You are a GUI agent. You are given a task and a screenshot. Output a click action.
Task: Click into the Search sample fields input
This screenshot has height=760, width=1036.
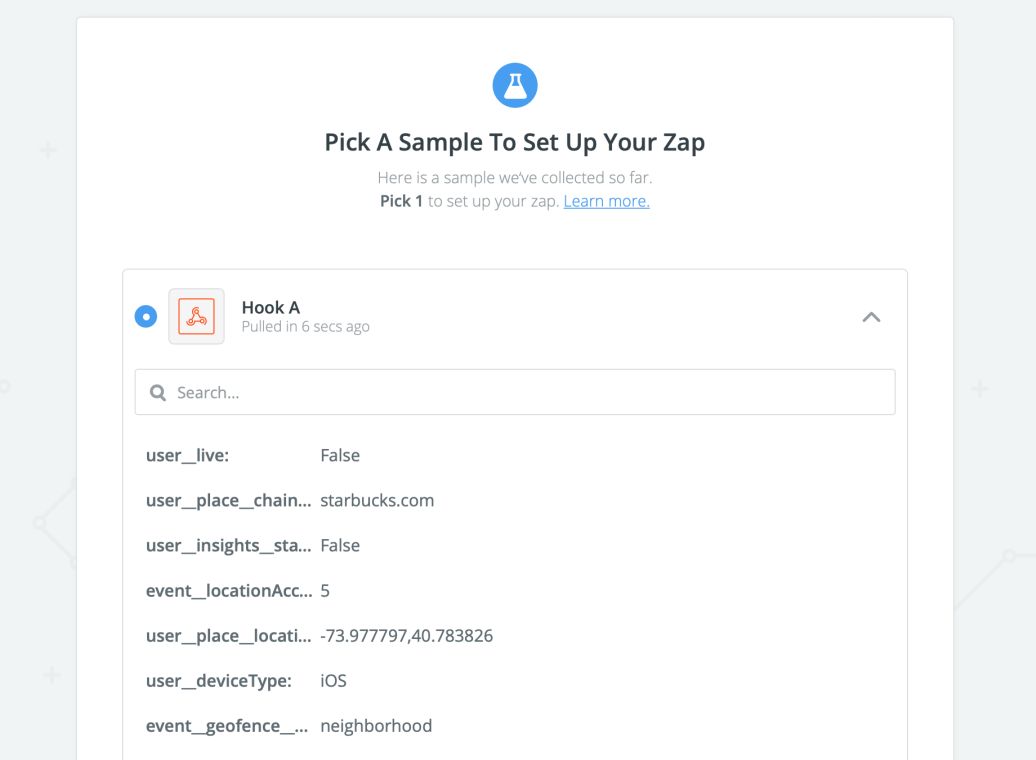pos(530,393)
